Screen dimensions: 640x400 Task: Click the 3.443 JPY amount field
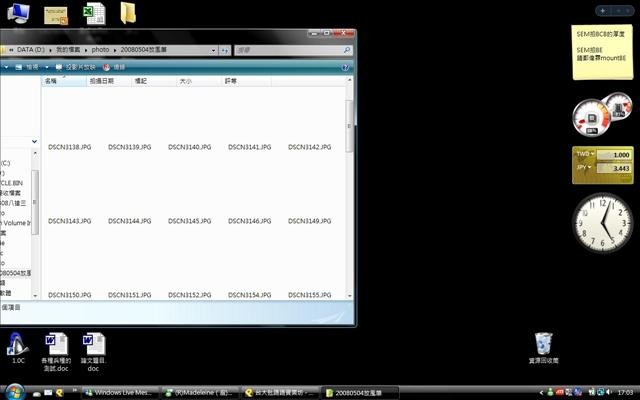coord(614,168)
